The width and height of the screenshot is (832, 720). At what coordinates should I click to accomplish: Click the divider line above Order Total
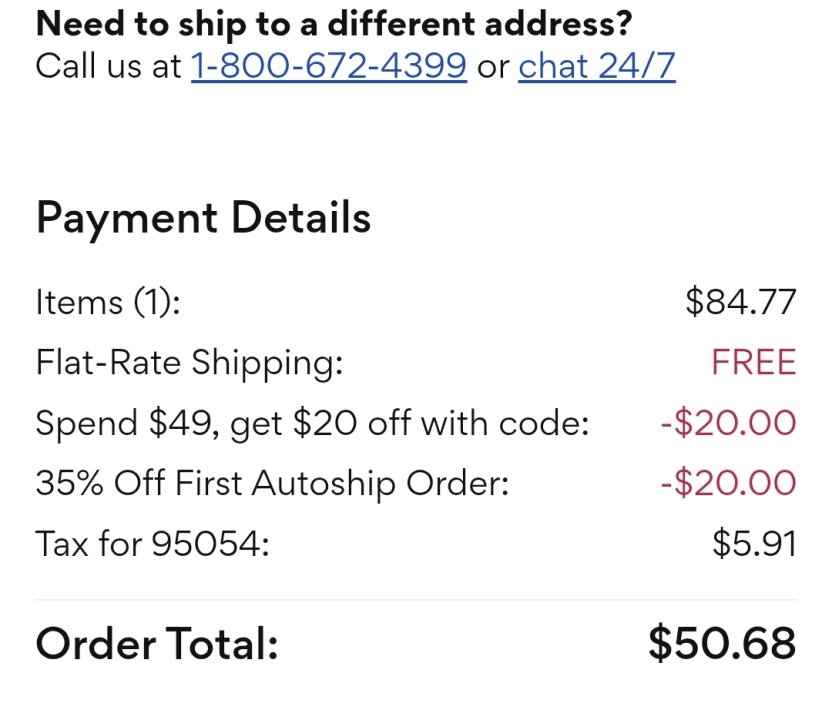pos(415,600)
